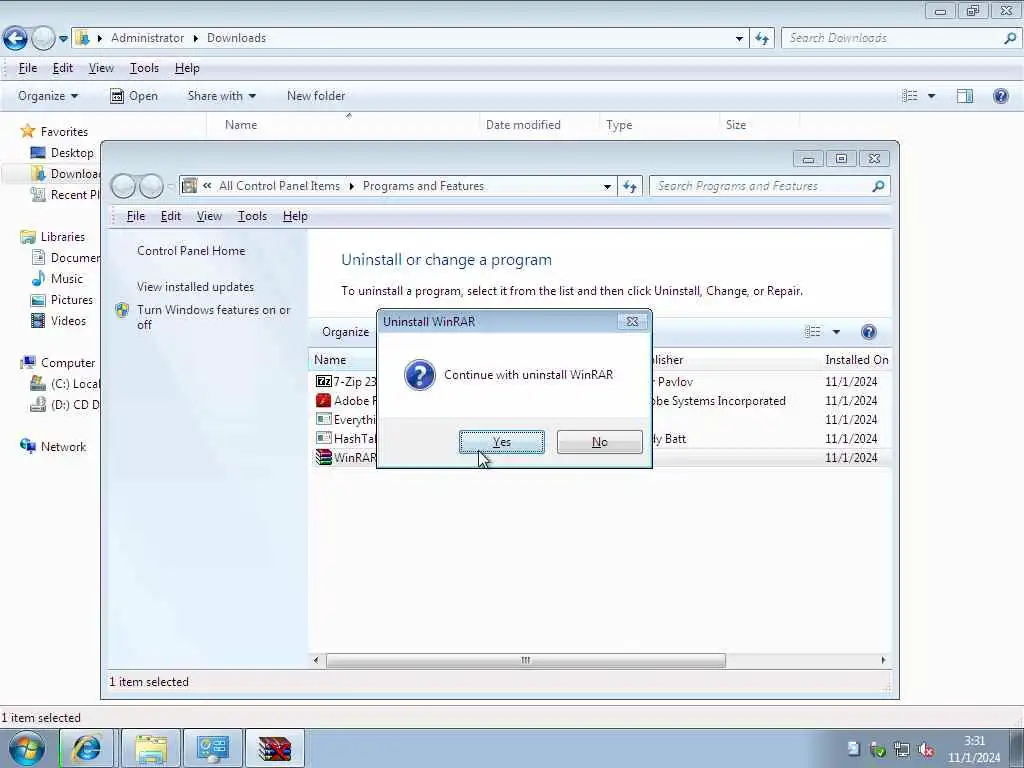Select the Adobe program icon

pos(323,400)
